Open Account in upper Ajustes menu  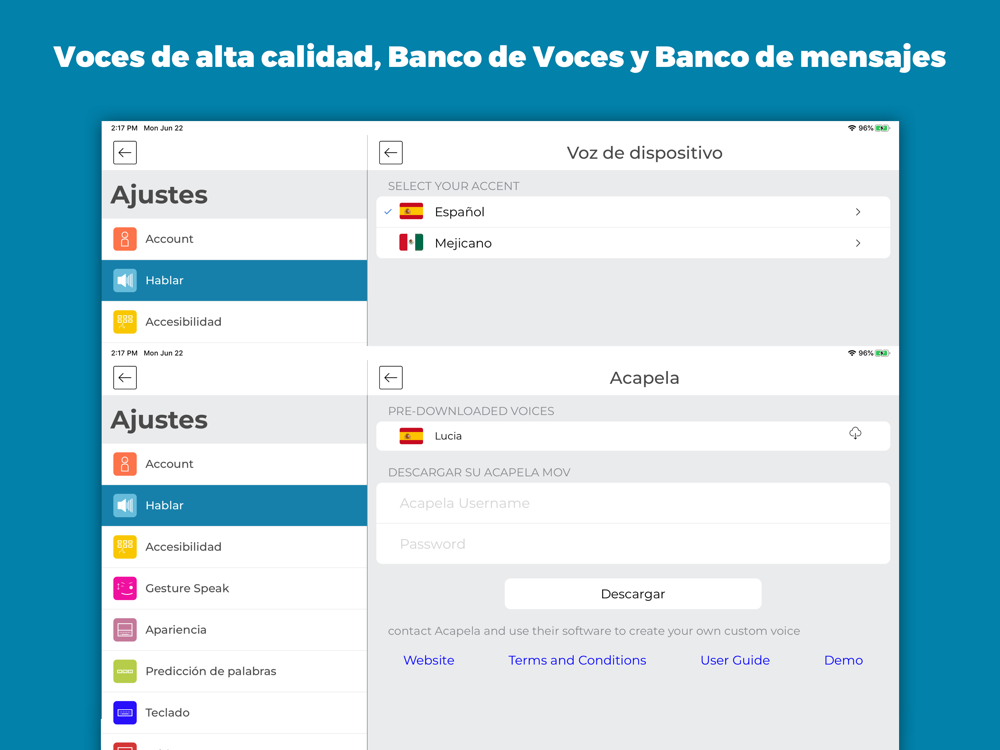pyautogui.click(x=234, y=239)
